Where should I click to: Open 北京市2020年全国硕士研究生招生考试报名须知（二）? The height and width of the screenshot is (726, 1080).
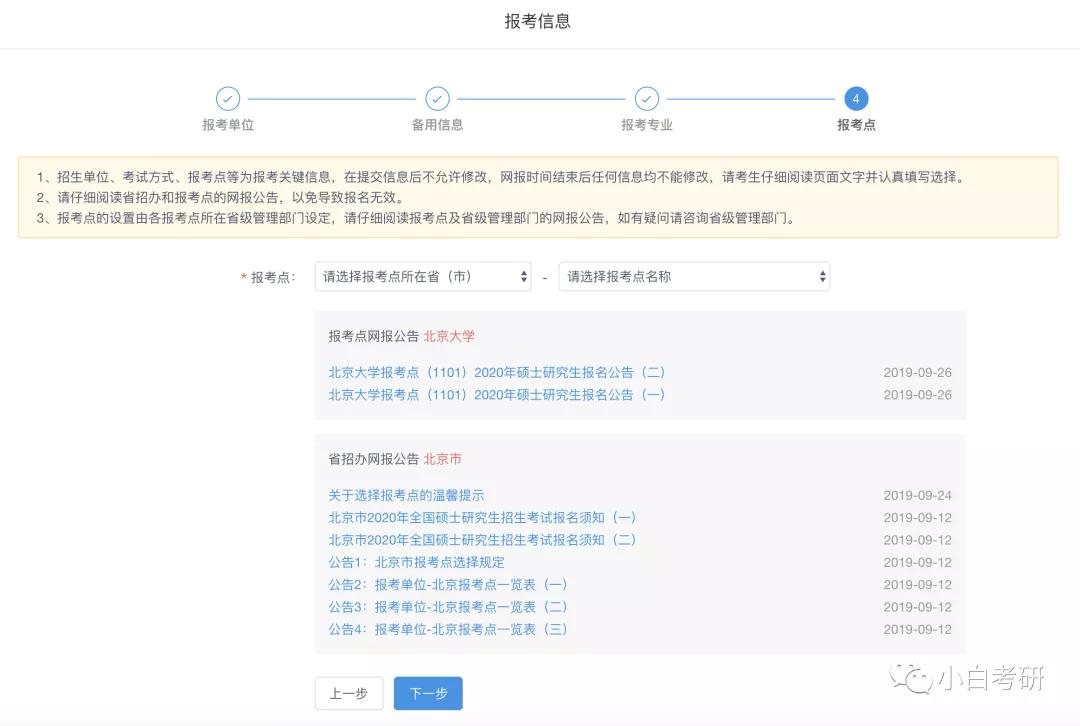click(482, 540)
